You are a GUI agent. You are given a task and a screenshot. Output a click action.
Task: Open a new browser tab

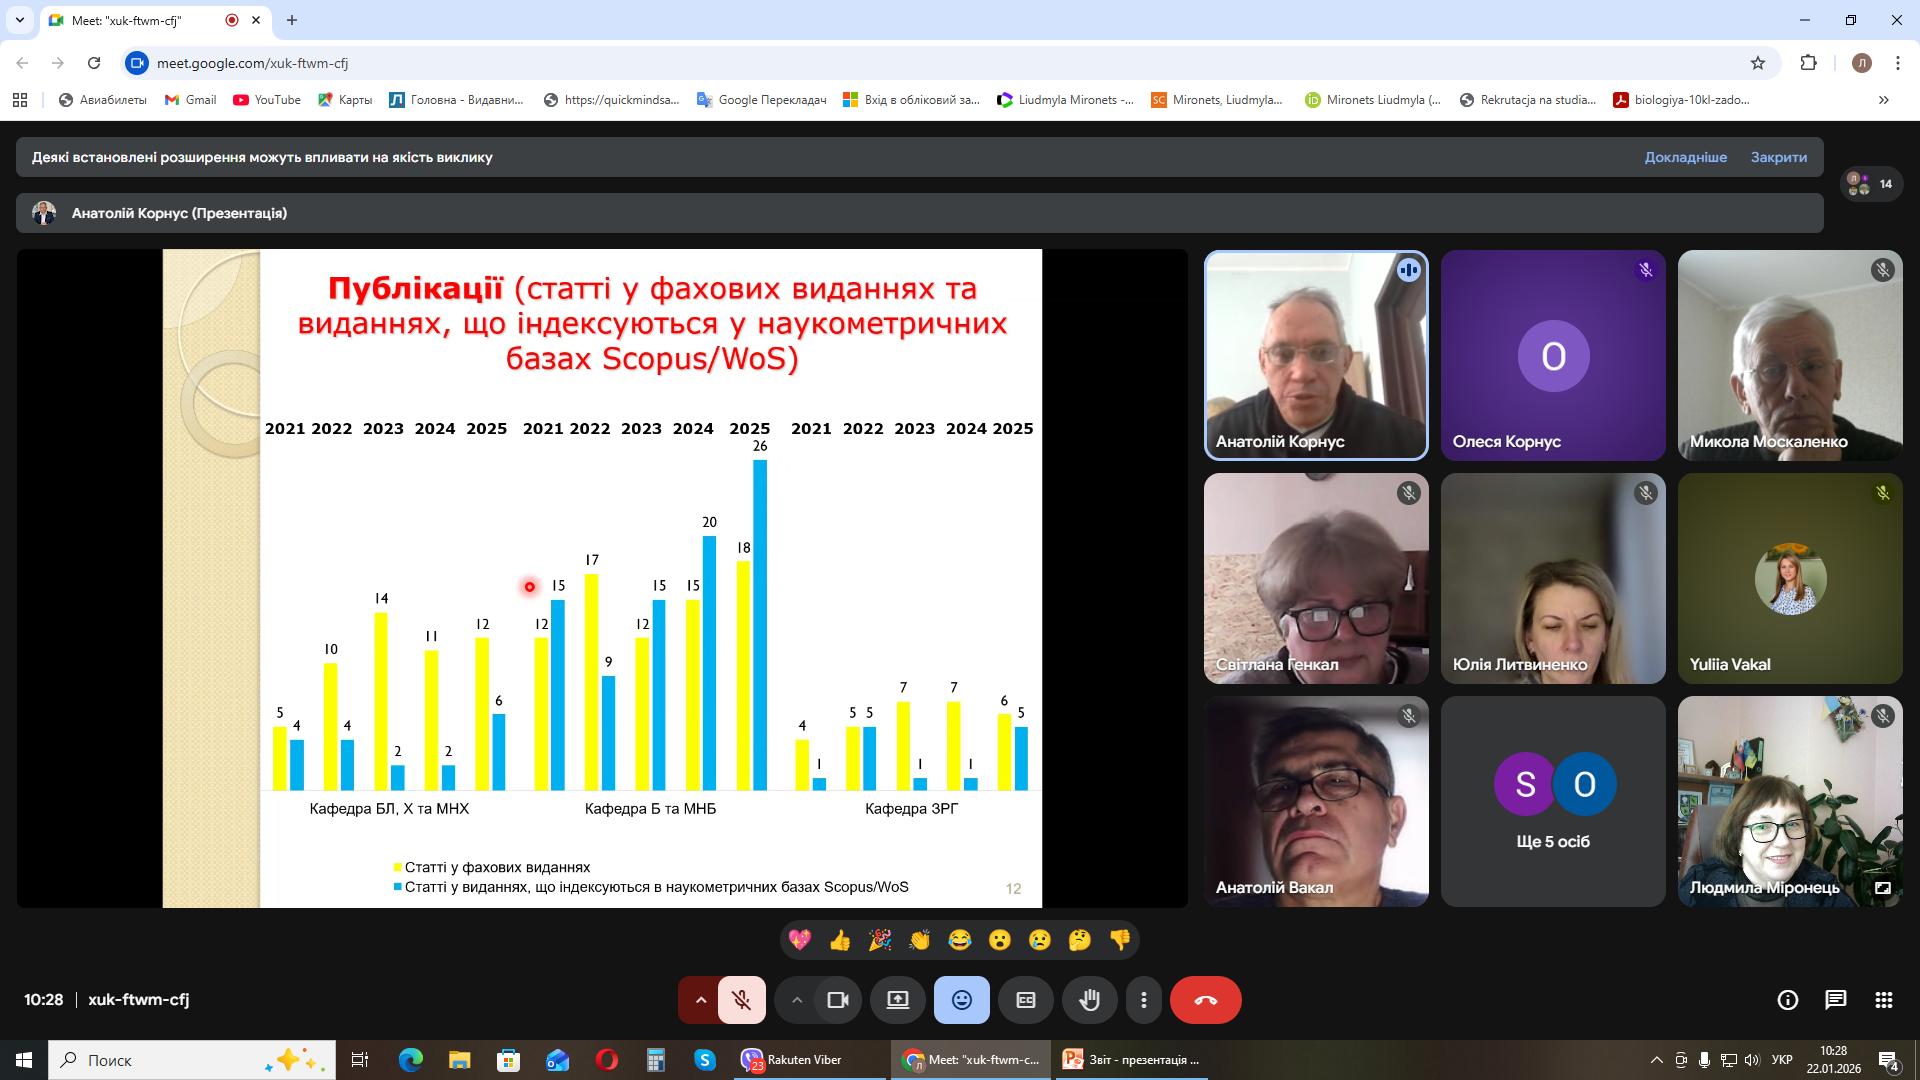291,20
